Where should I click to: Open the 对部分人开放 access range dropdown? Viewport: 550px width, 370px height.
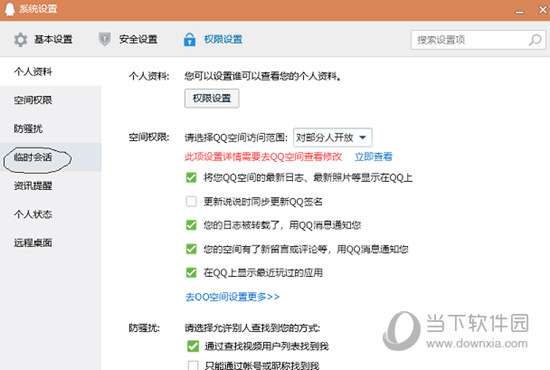tap(333, 137)
